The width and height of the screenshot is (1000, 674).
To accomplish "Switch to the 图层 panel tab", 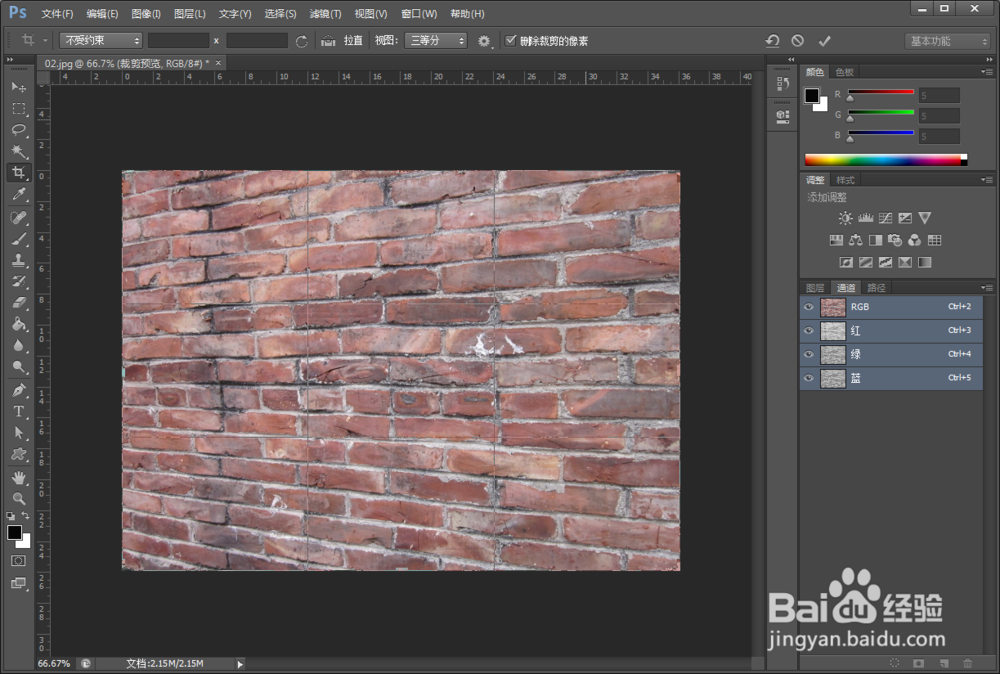I will [815, 288].
